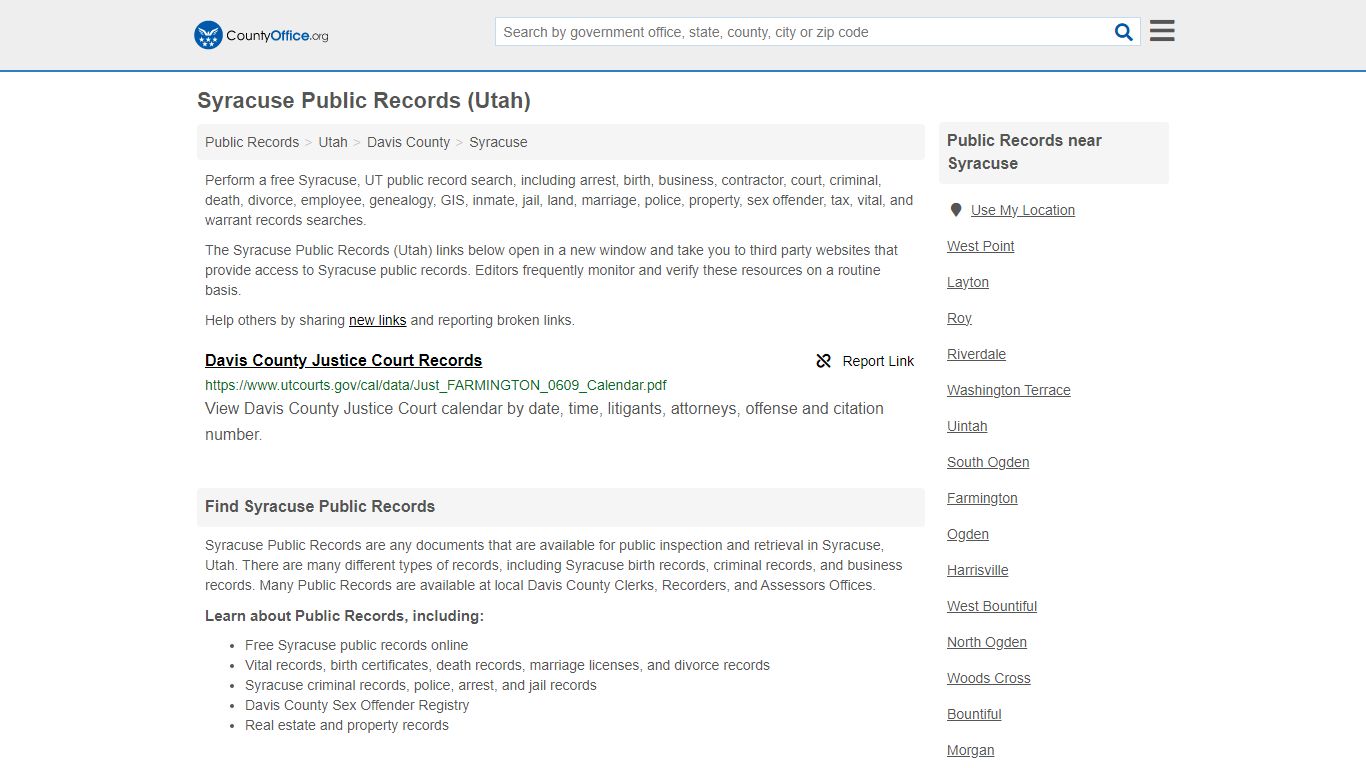
Task: Open Farmington public records
Action: (982, 498)
